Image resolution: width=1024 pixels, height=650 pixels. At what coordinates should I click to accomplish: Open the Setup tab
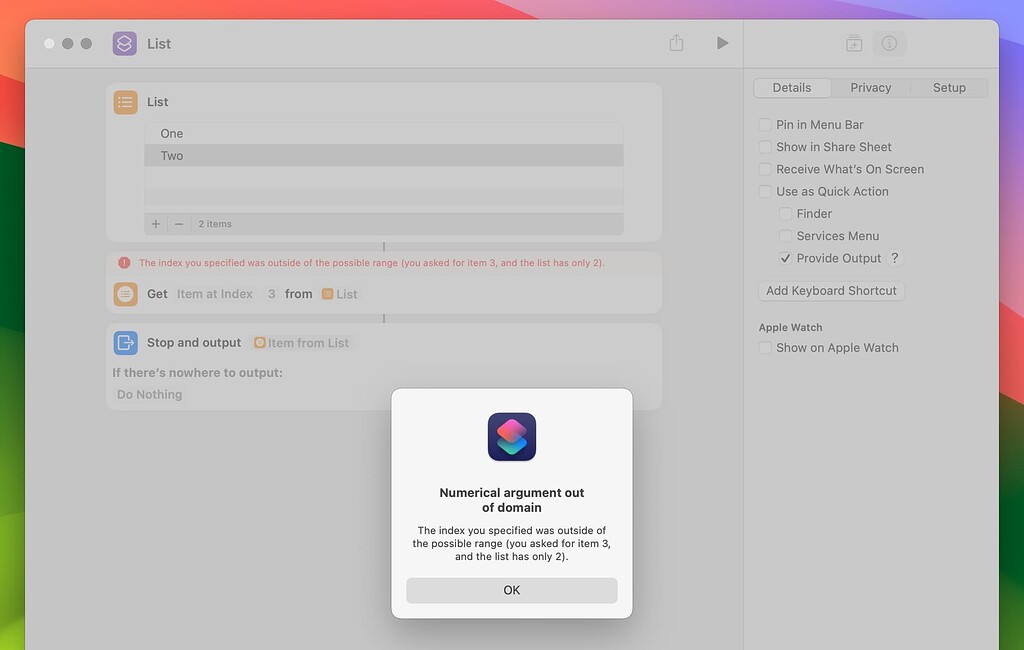pos(948,87)
